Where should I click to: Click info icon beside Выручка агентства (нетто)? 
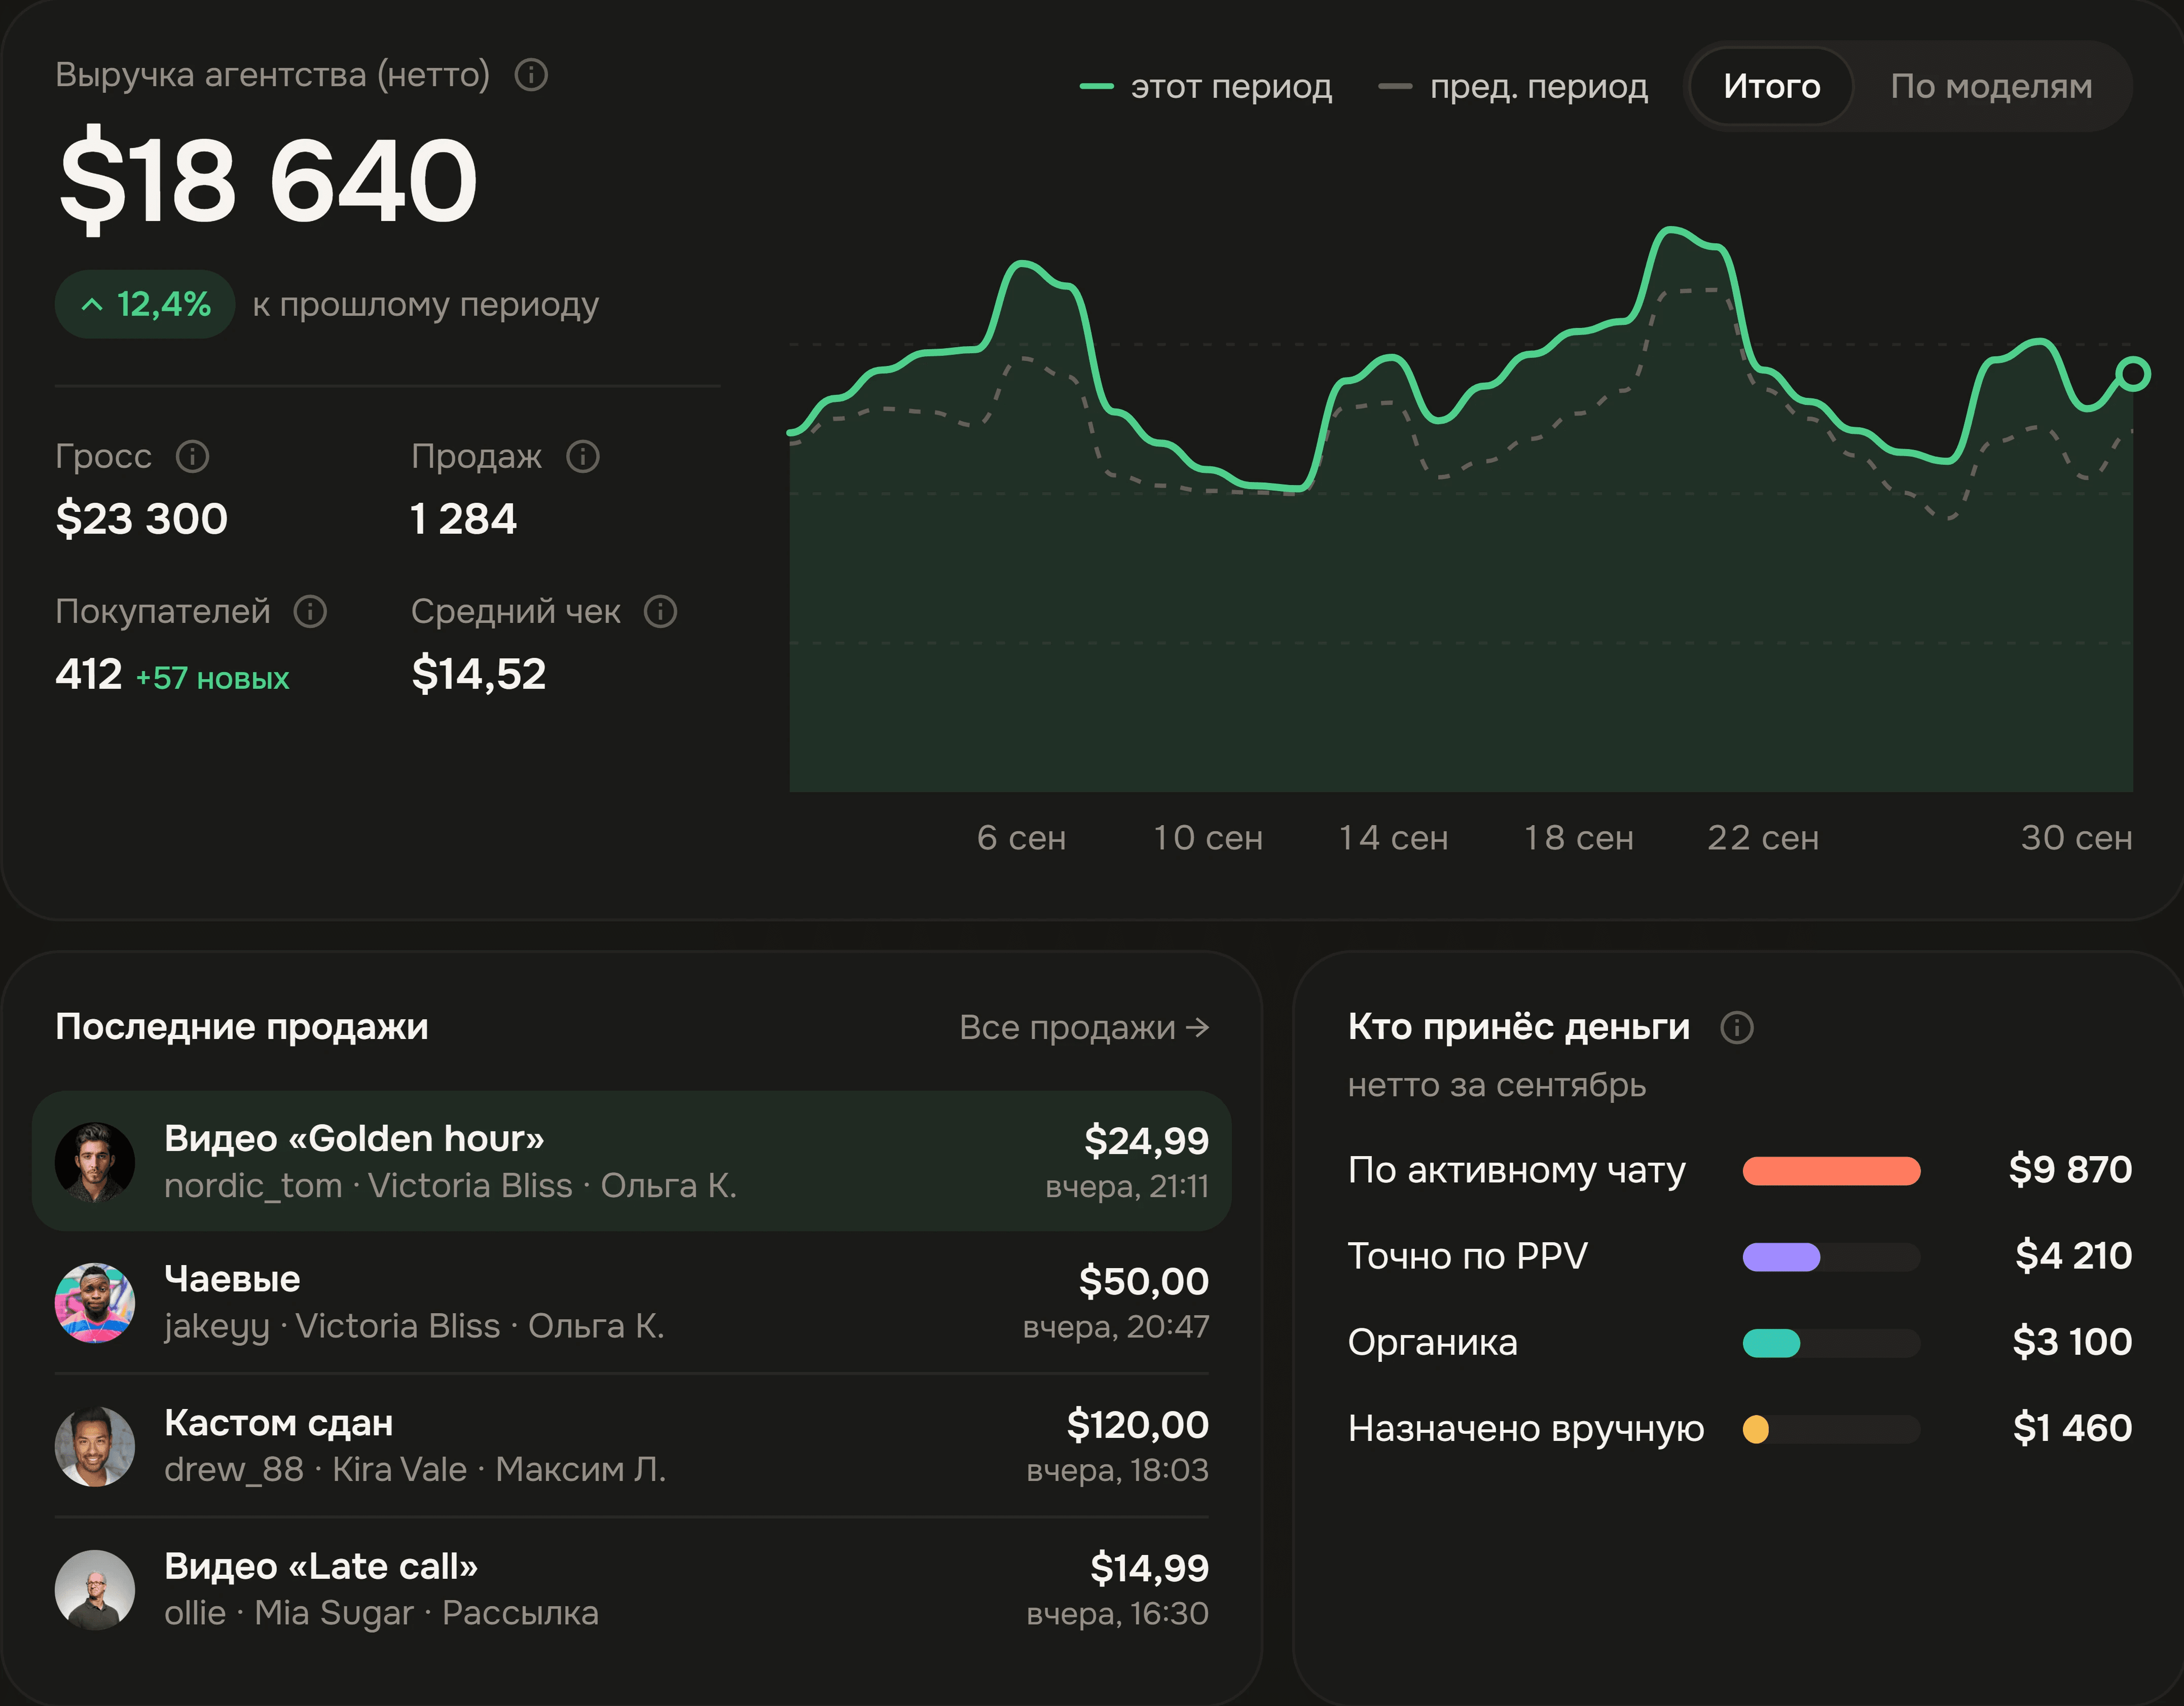tap(531, 75)
